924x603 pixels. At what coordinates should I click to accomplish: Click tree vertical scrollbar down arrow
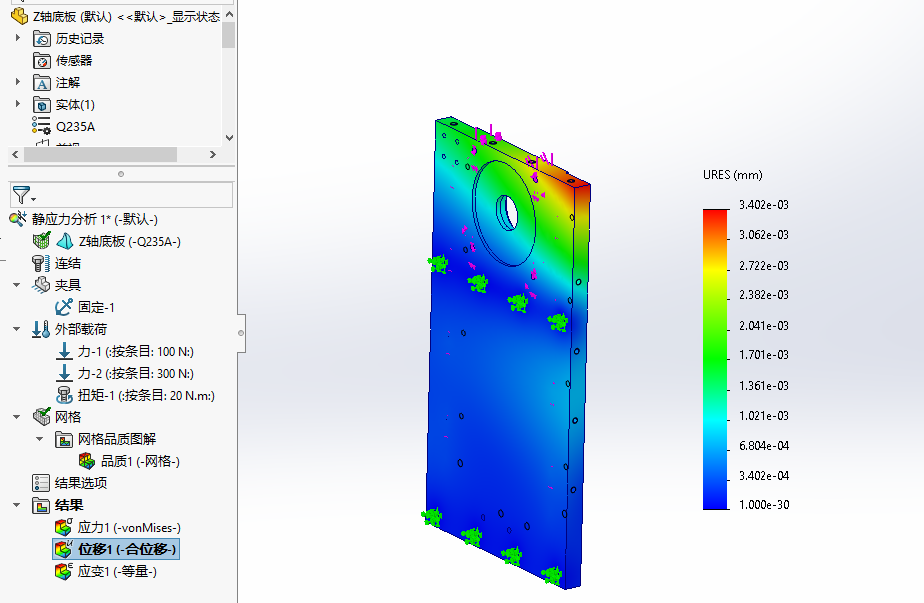click(x=229, y=138)
